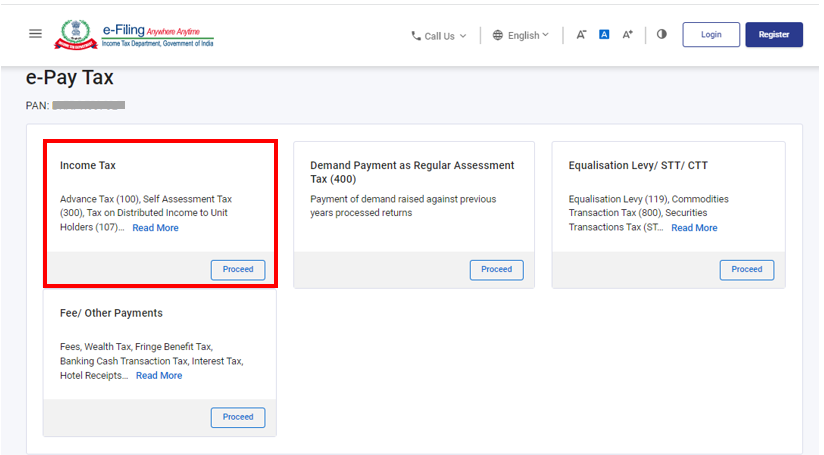Decrease font size with A- icon
The image size is (824, 455).
pos(581,35)
